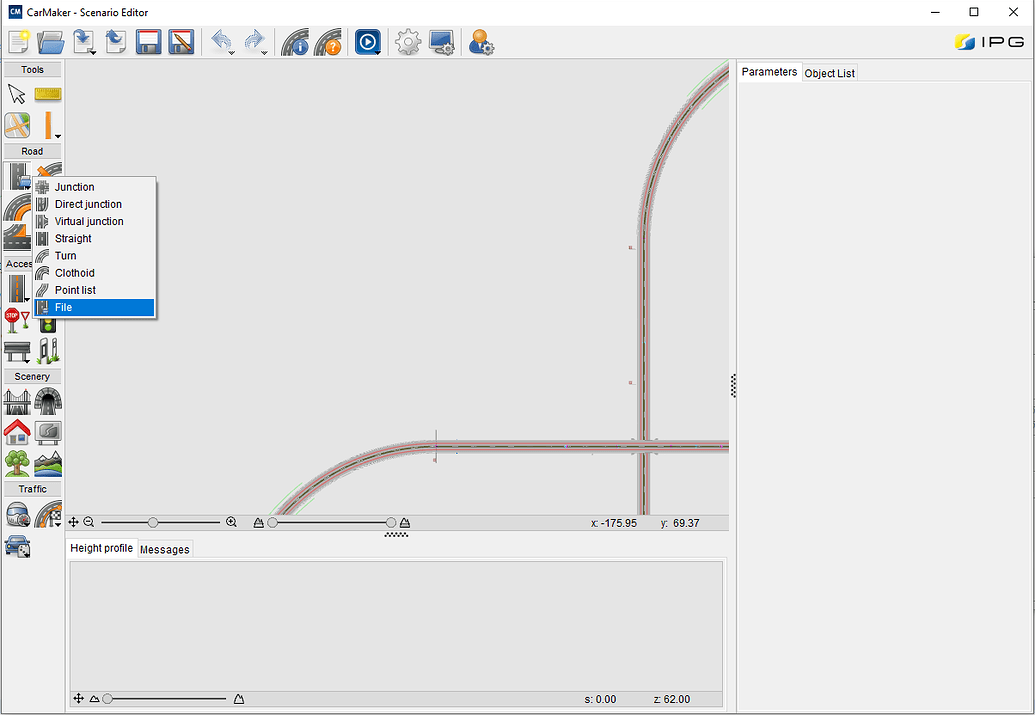
Task: Expand the play simulation button dropdown
Action: [x=378, y=52]
